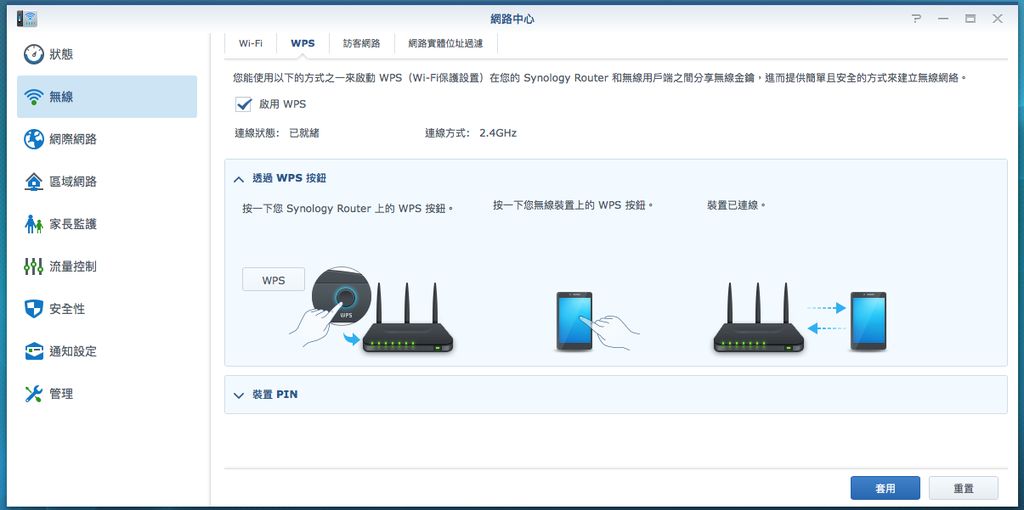Click the 管理 sidebar label
Image resolution: width=1024 pixels, height=510 pixels.
coord(61,394)
